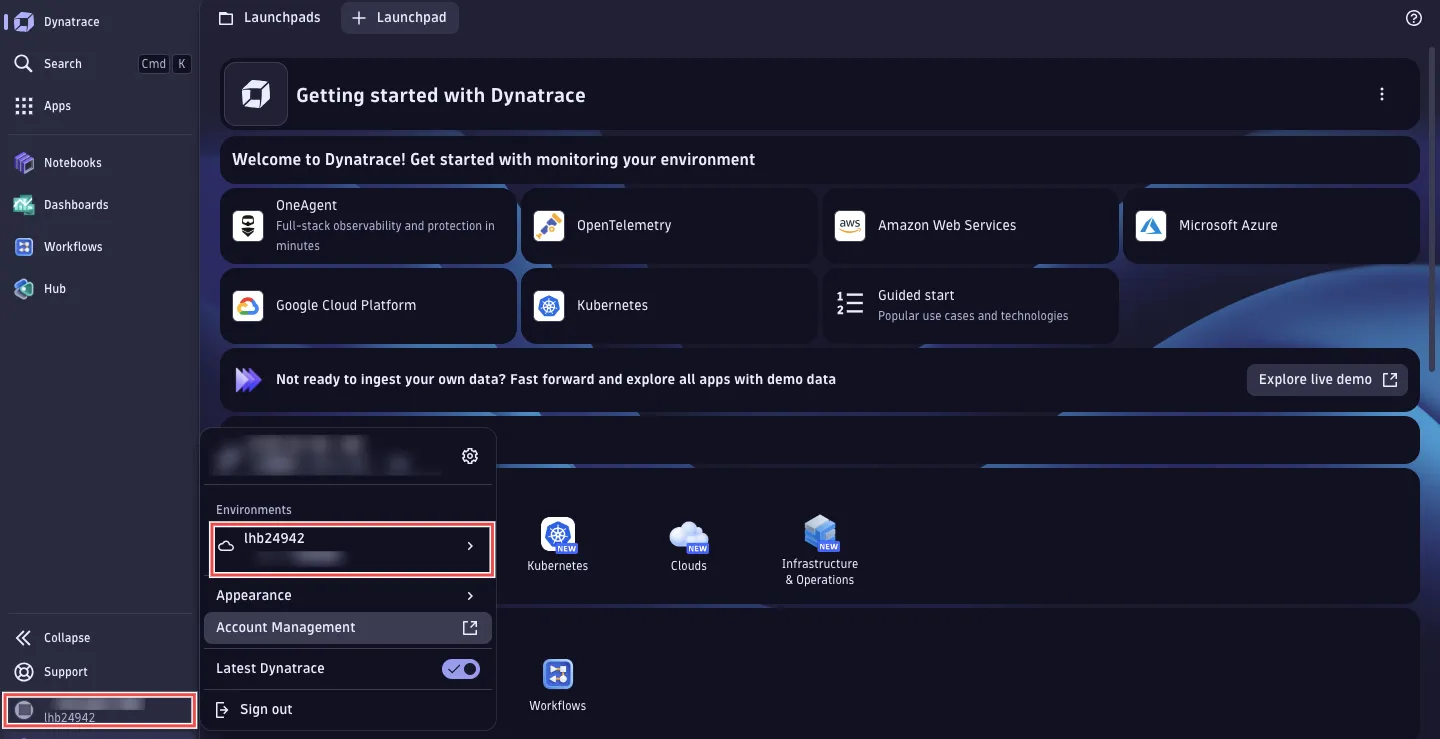The image size is (1440, 739).
Task: Select the Kubernetes setup card
Action: (669, 306)
